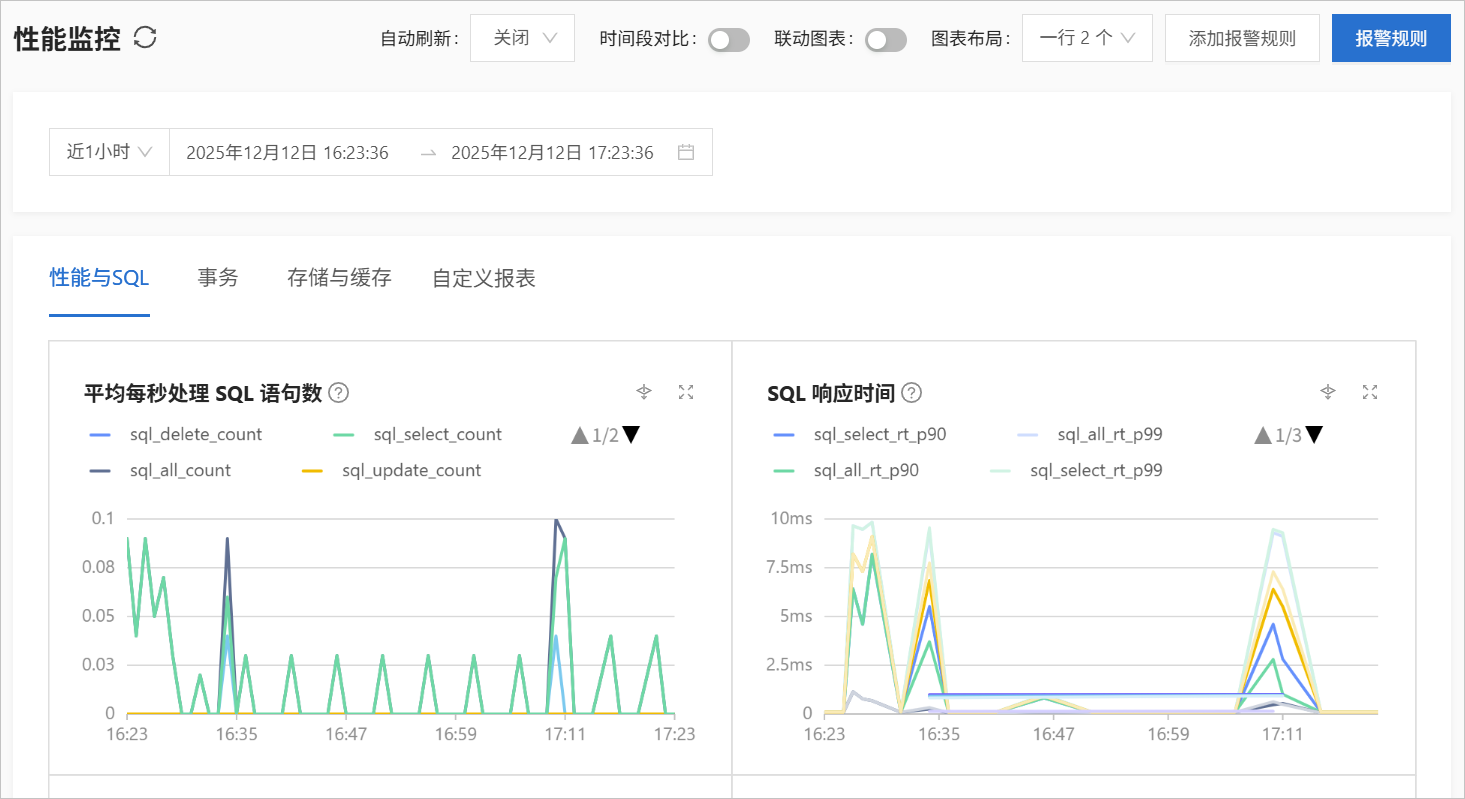Expand SQL 响应时间 chart to fullscreen
The height and width of the screenshot is (799, 1465).
coord(1370,392)
